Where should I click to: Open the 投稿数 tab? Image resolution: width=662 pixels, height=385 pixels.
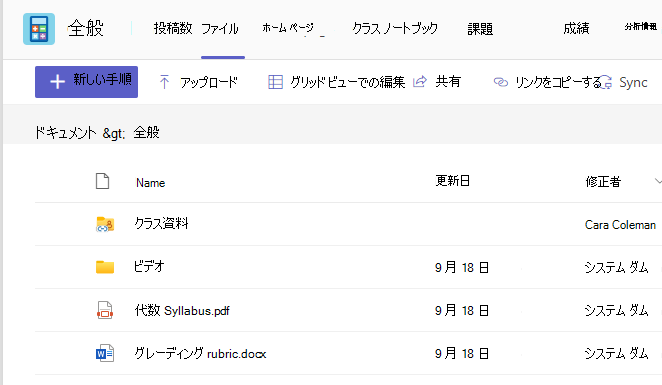pos(173,28)
